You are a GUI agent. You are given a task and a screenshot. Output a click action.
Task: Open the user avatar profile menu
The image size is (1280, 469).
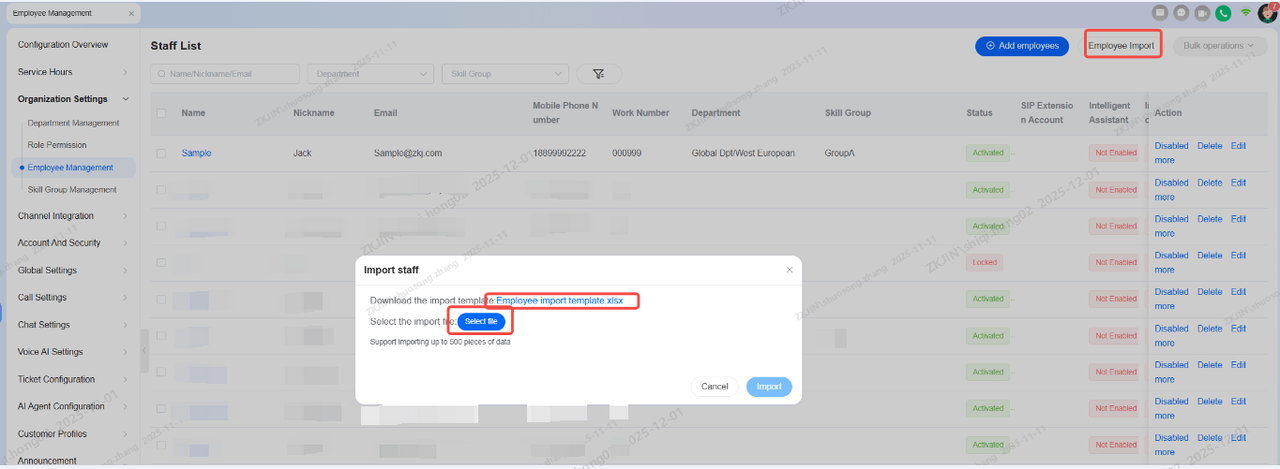[1268, 13]
